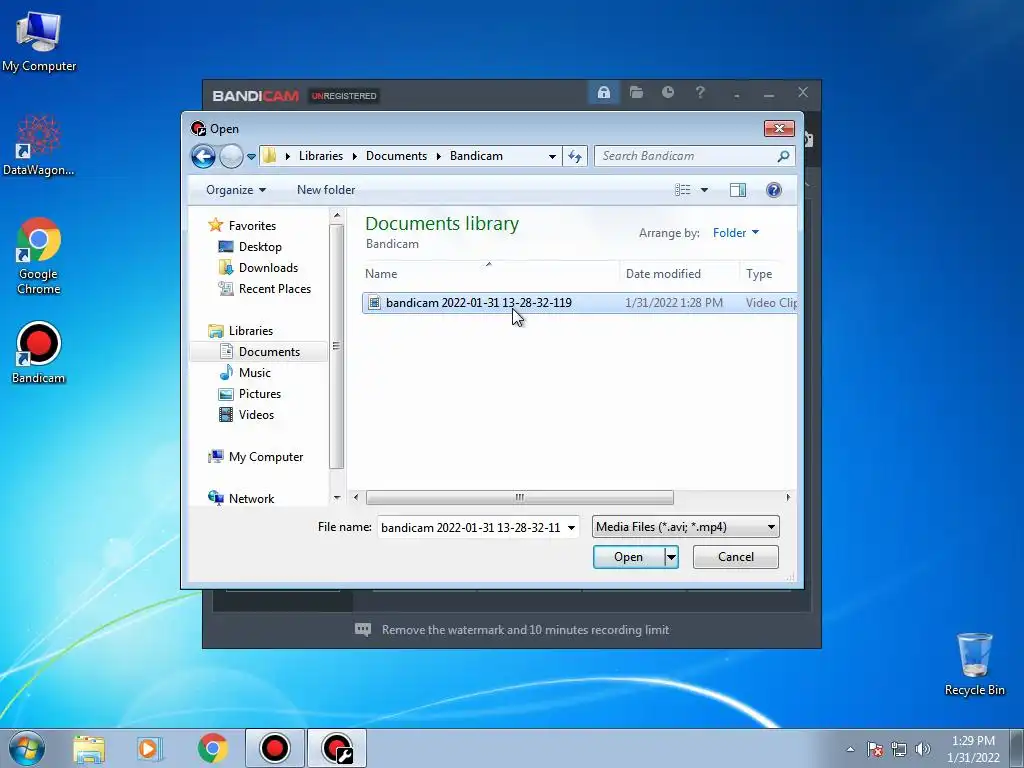This screenshot has width=1024, height=768.
Task: Click the blue Get help icon
Action: click(774, 190)
